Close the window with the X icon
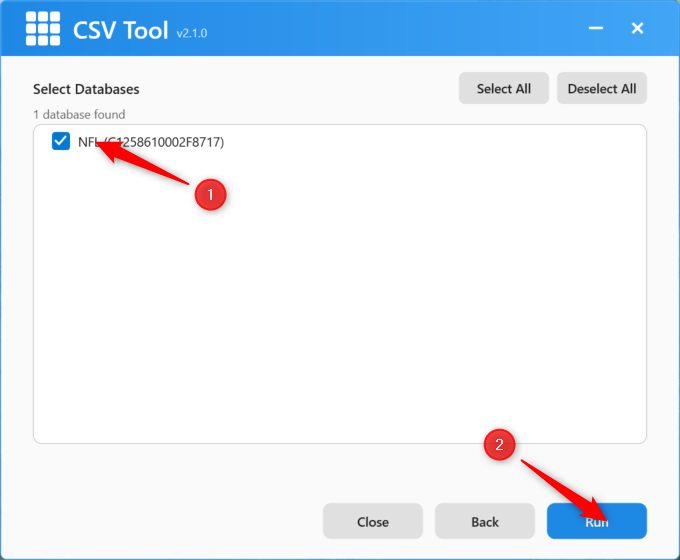680x560 pixels. point(637,29)
